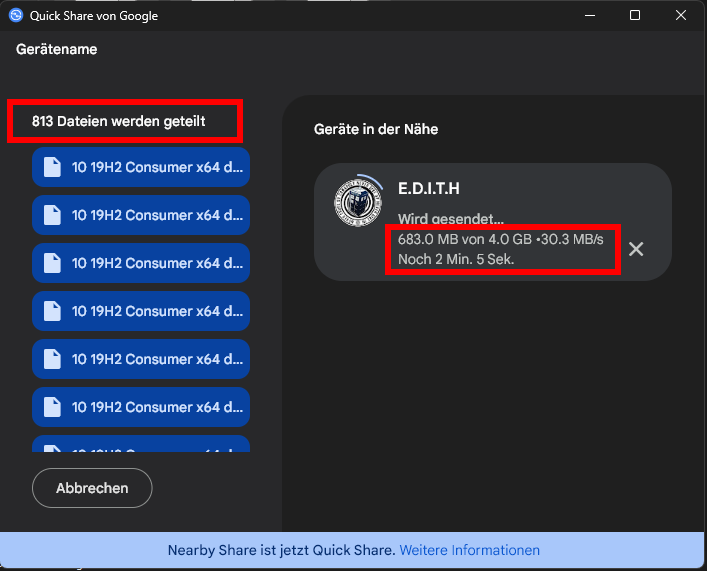Image resolution: width=707 pixels, height=571 pixels.
Task: Click the Noch 2 Min. 5 Sek. remaining time
Action: [x=456, y=259]
